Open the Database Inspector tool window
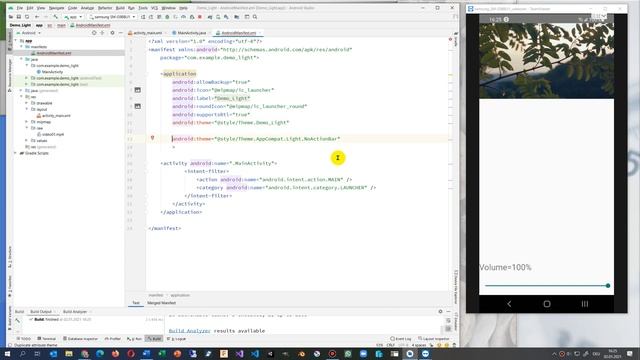The image size is (640, 360). tap(80, 338)
